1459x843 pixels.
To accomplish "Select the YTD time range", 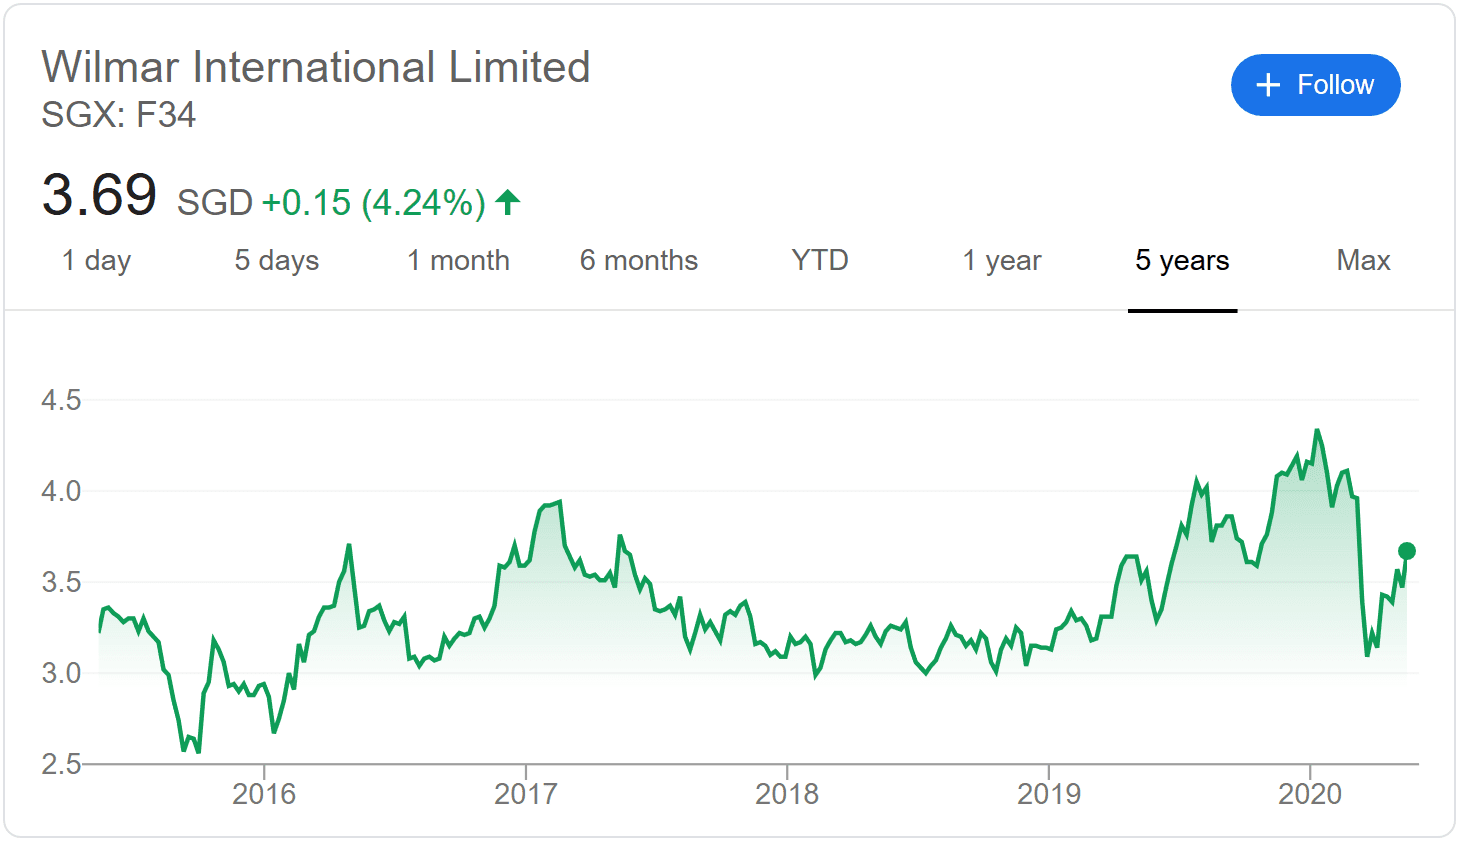I will point(820,261).
